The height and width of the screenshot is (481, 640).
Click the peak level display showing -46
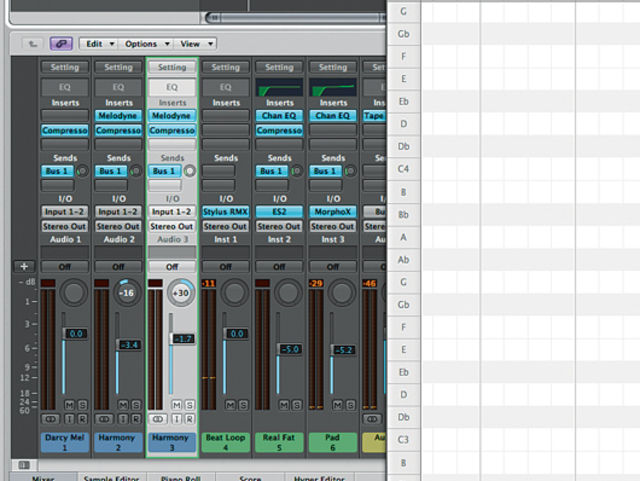tap(369, 283)
